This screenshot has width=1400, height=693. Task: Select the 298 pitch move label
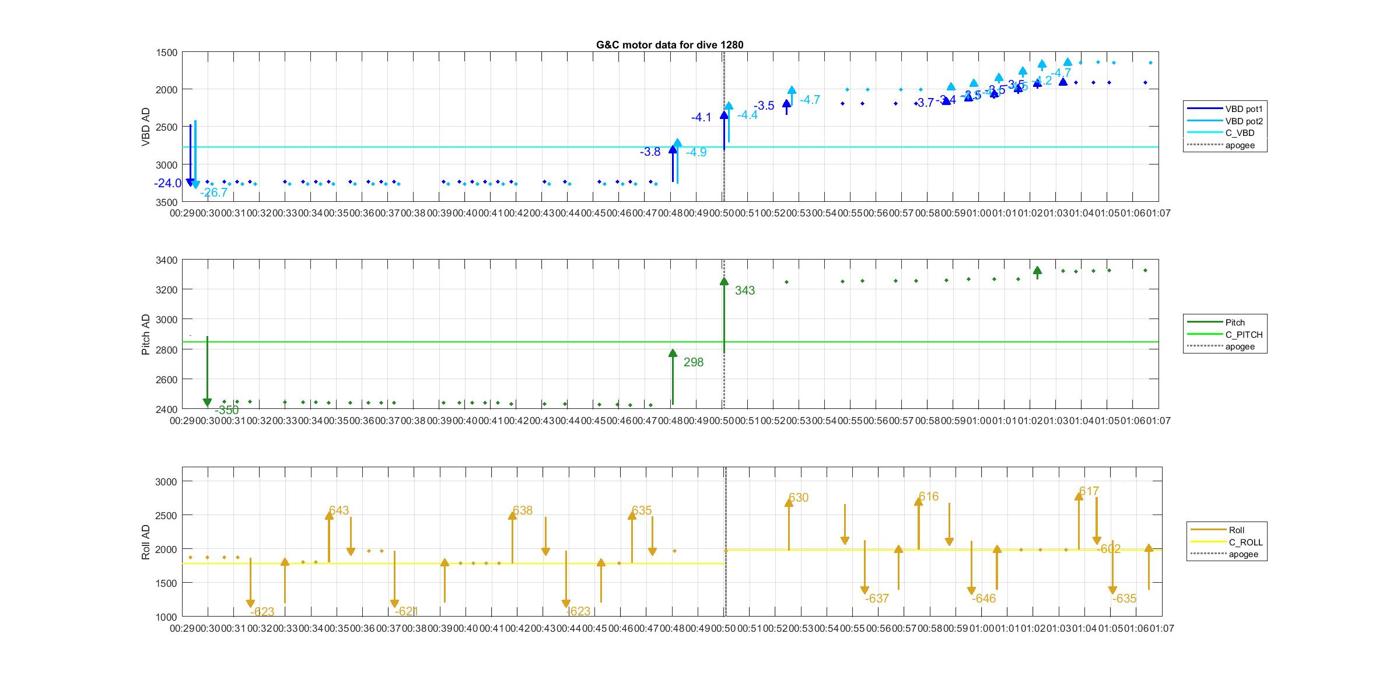point(693,362)
